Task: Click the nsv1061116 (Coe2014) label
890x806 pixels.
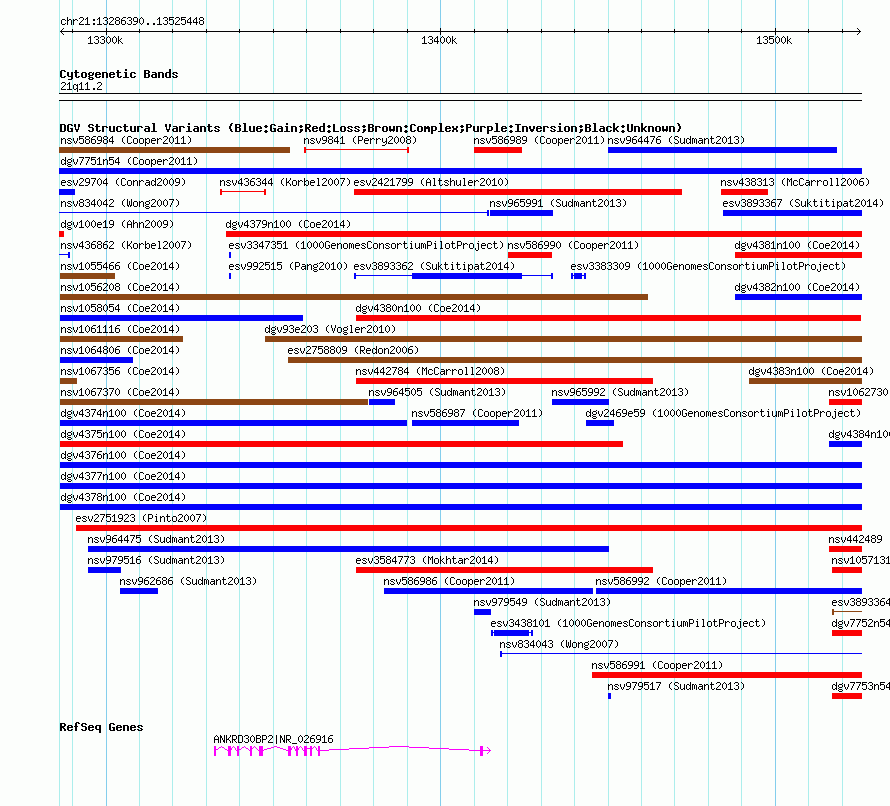Action: (120, 329)
